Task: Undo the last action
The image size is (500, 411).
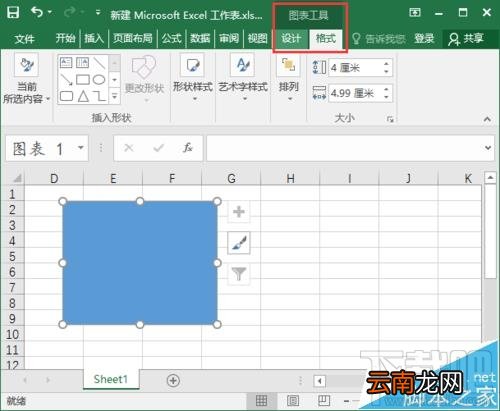Action: click(x=37, y=13)
